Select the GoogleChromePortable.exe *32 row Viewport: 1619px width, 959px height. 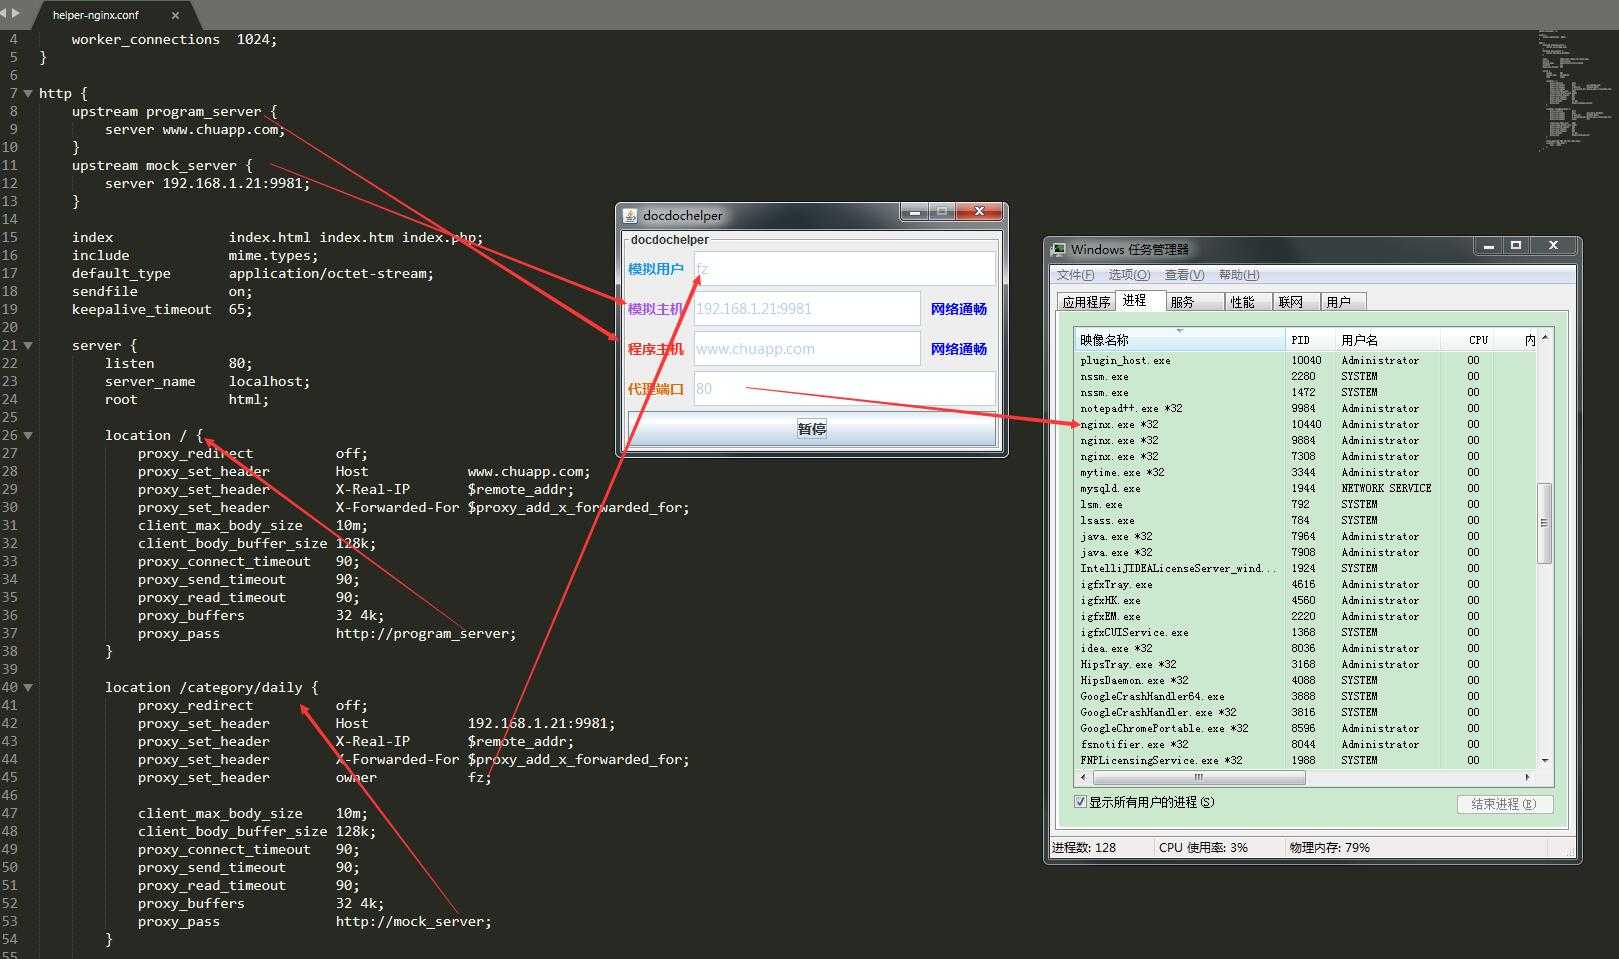point(1306,728)
